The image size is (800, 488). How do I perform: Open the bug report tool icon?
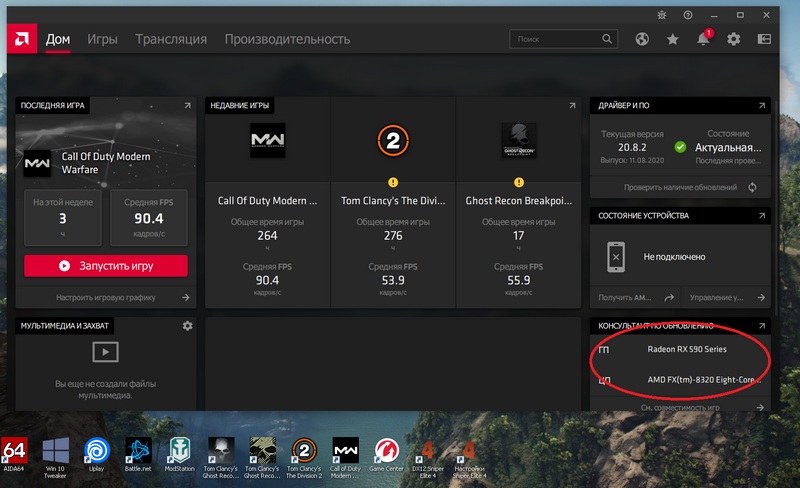point(662,15)
